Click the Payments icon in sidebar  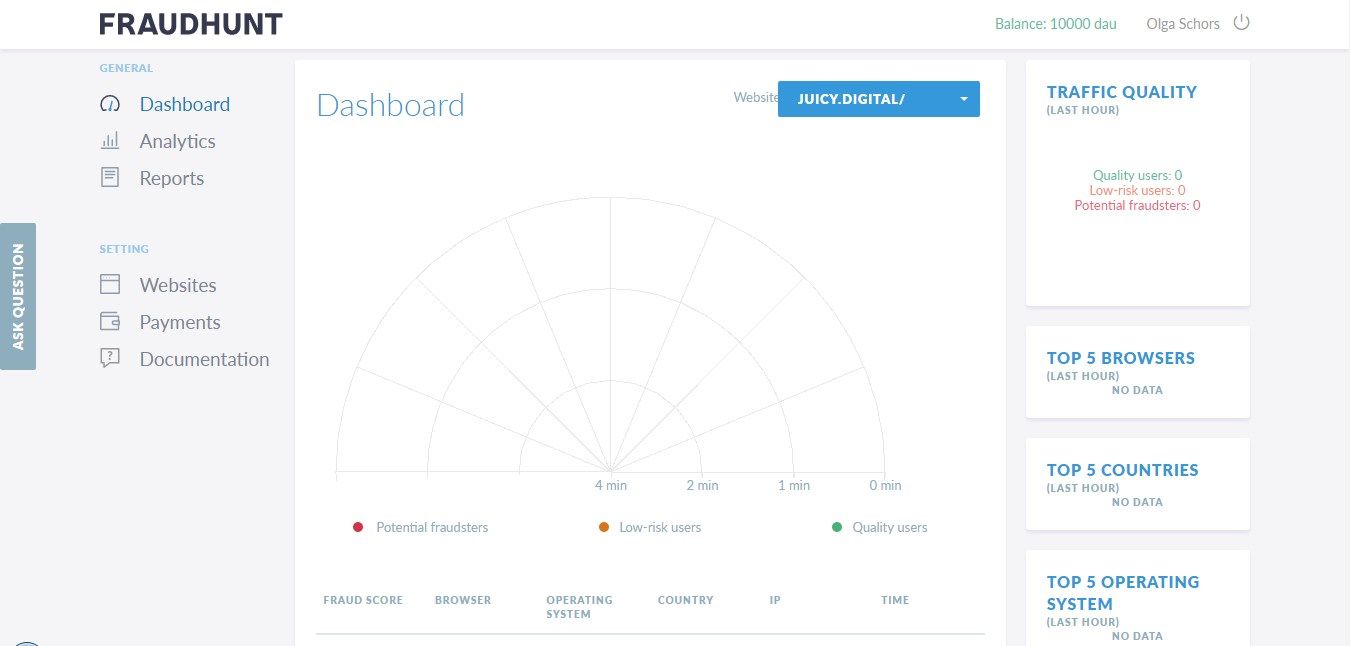pyautogui.click(x=109, y=321)
